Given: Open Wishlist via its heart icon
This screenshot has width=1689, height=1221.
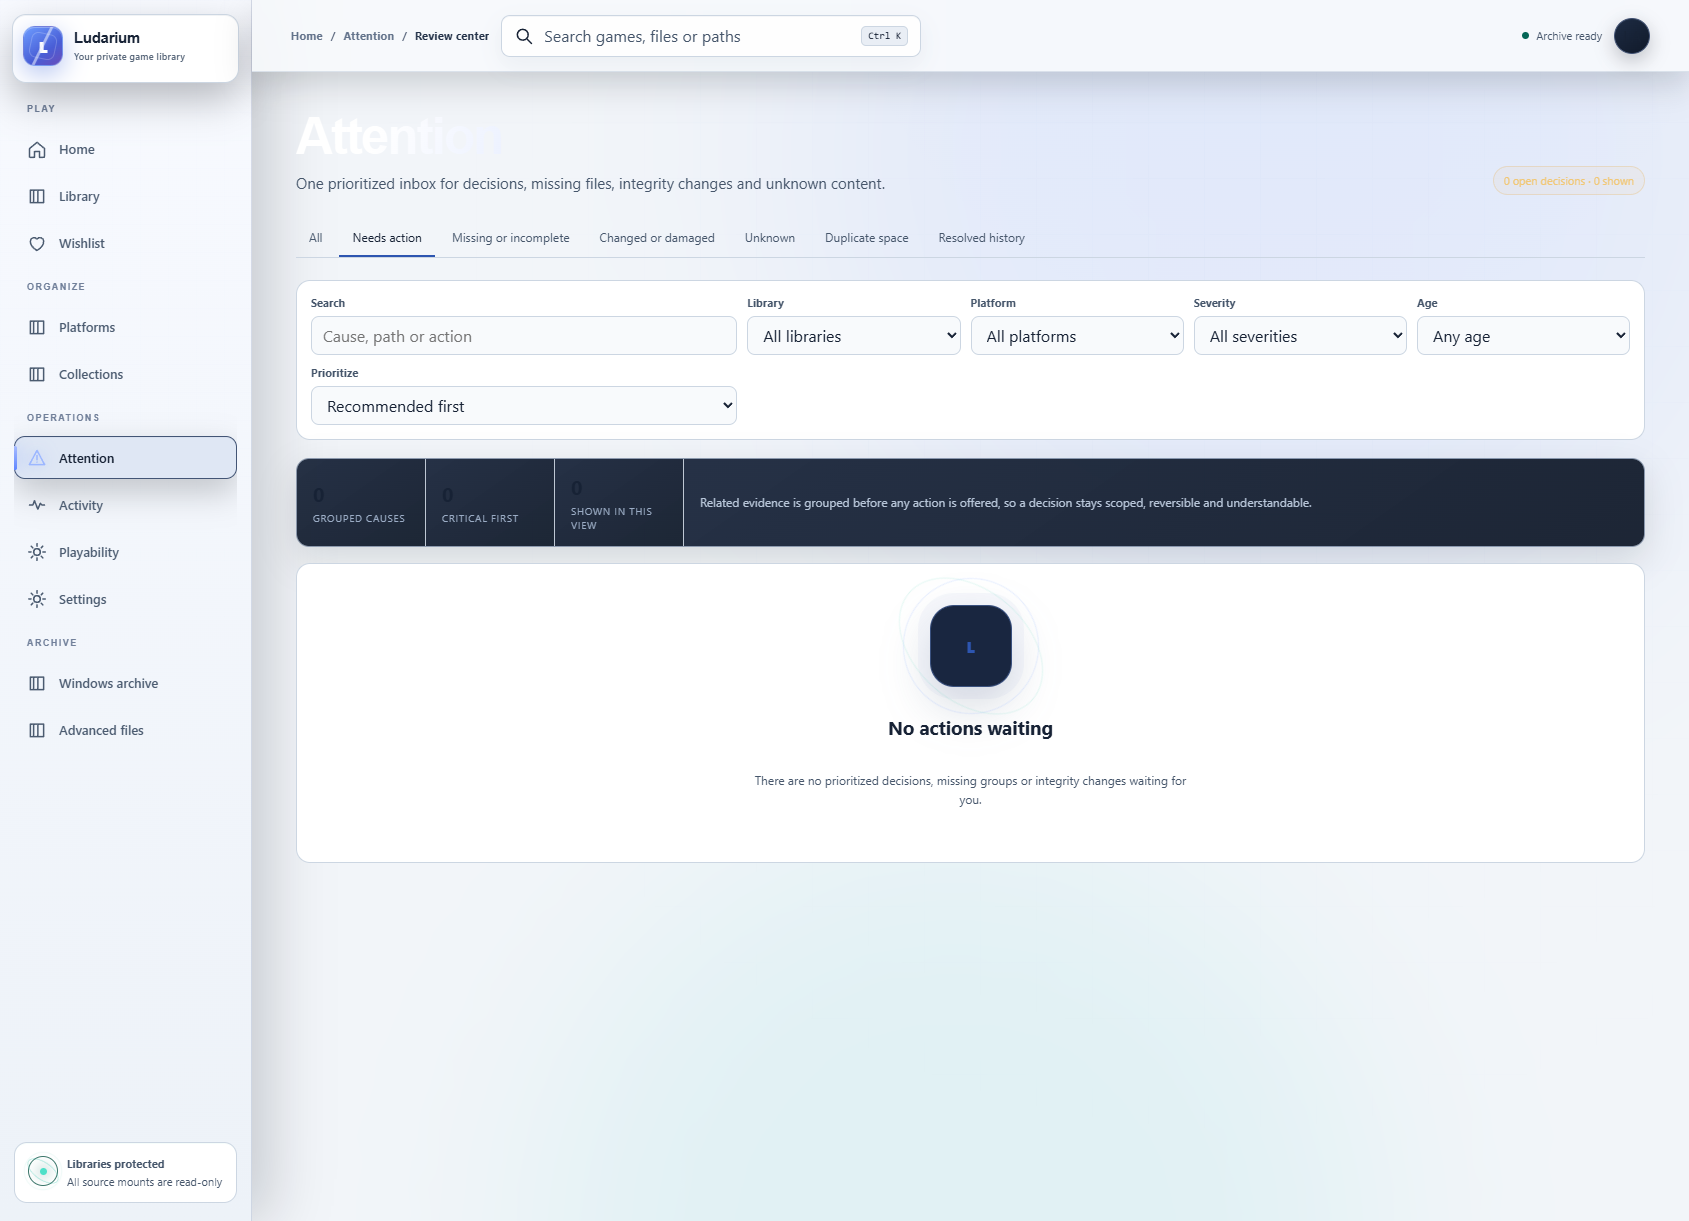Looking at the screenshot, I should tap(37, 244).
